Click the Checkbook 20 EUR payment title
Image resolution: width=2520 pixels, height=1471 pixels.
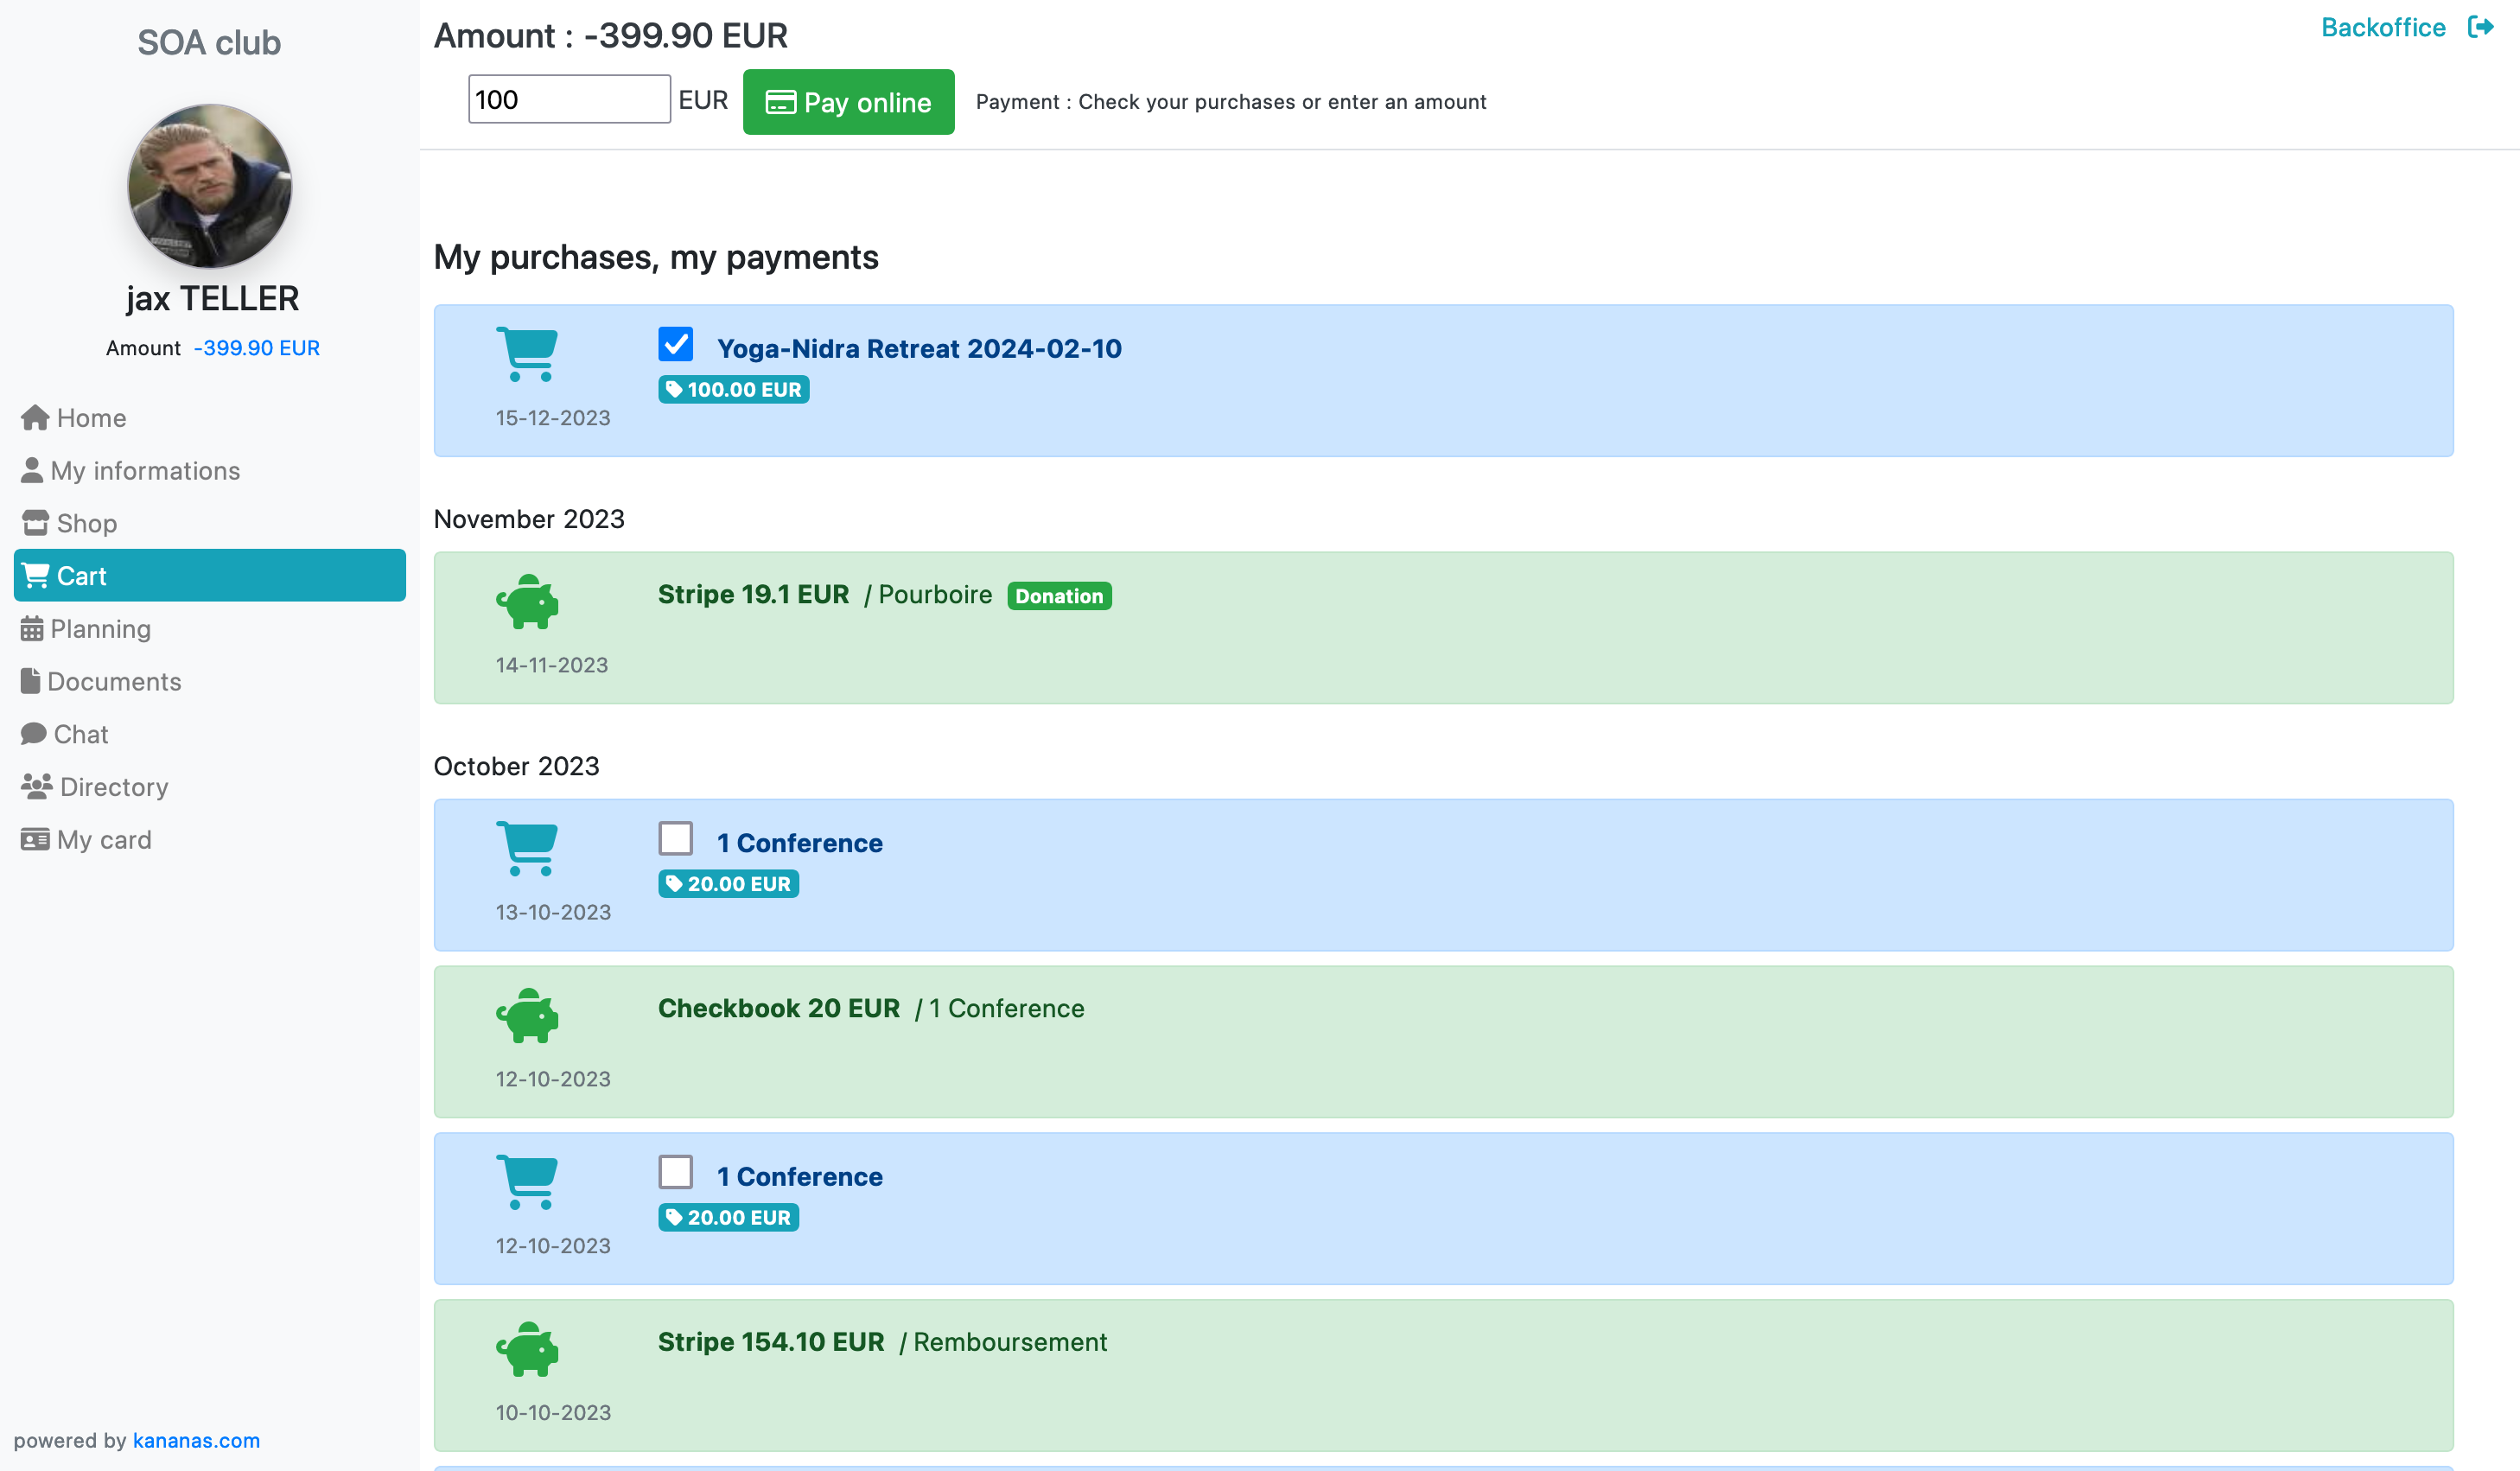pyautogui.click(x=779, y=1009)
